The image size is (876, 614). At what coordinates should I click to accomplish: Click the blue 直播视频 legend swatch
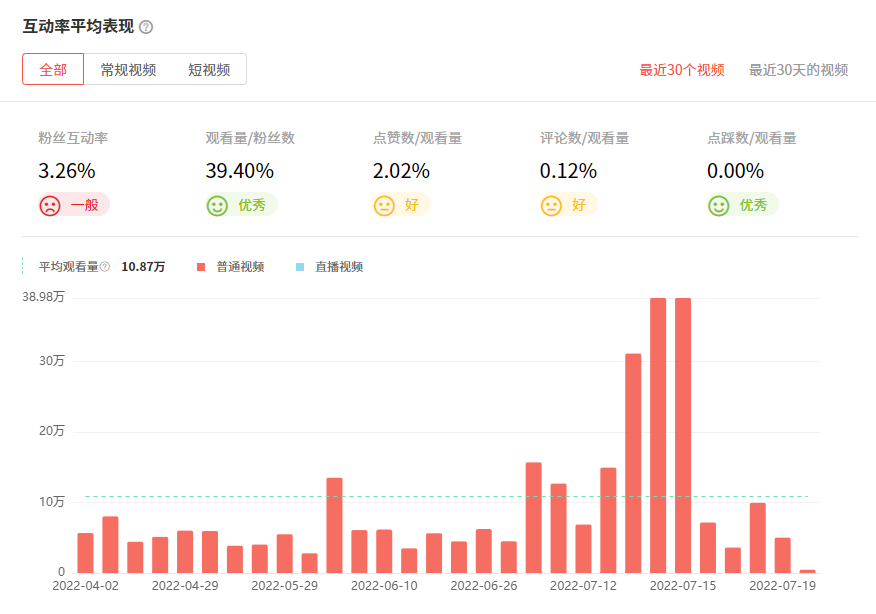click(x=300, y=267)
